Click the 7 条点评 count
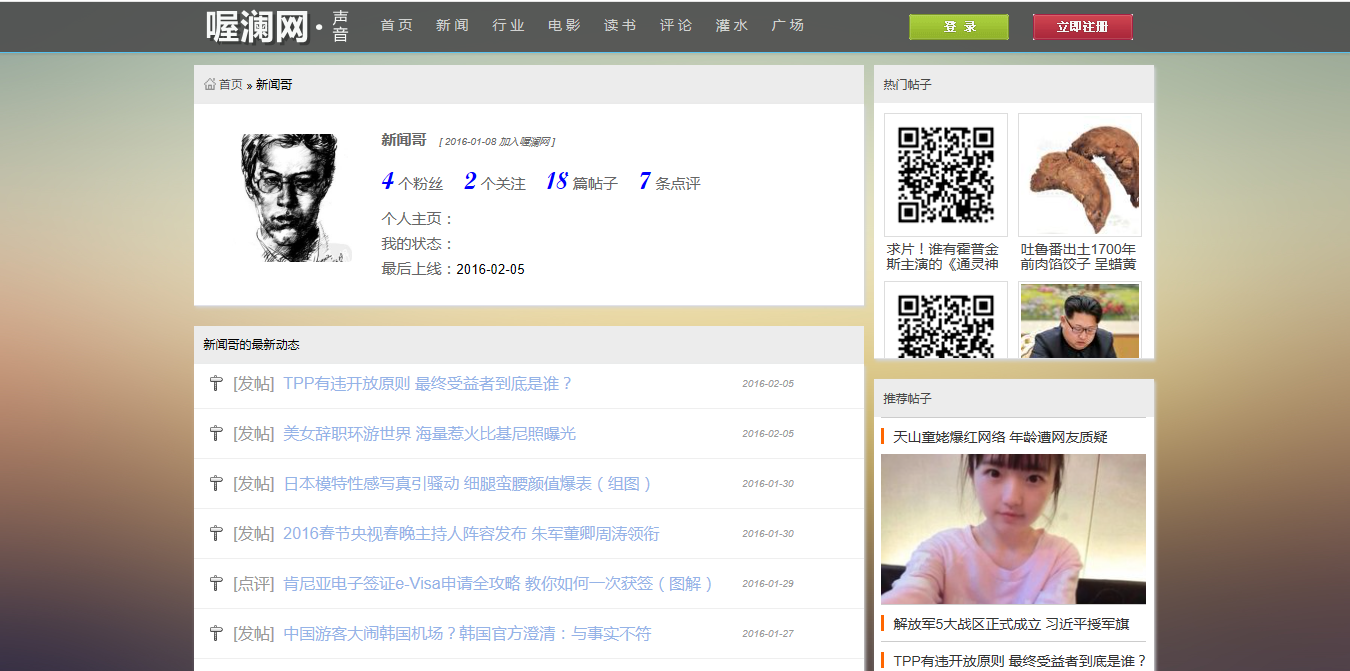Image resolution: width=1350 pixels, height=671 pixels. click(x=670, y=182)
